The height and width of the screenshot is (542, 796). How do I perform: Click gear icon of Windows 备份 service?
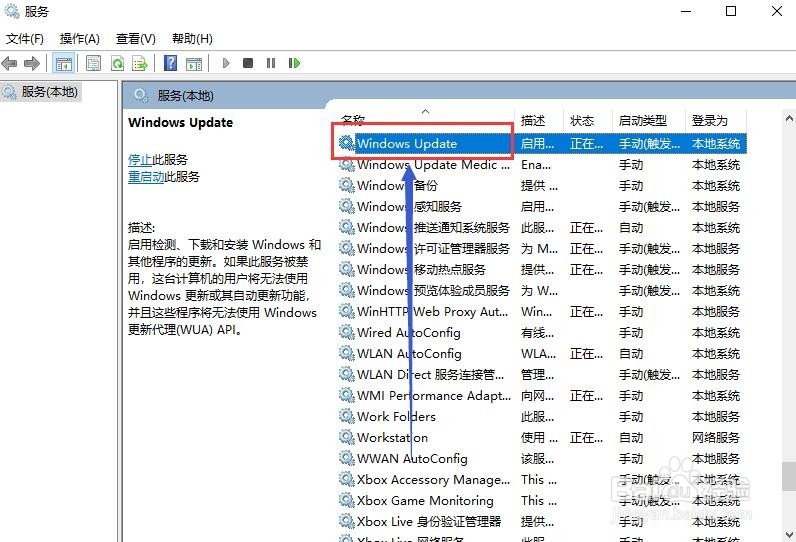click(347, 186)
